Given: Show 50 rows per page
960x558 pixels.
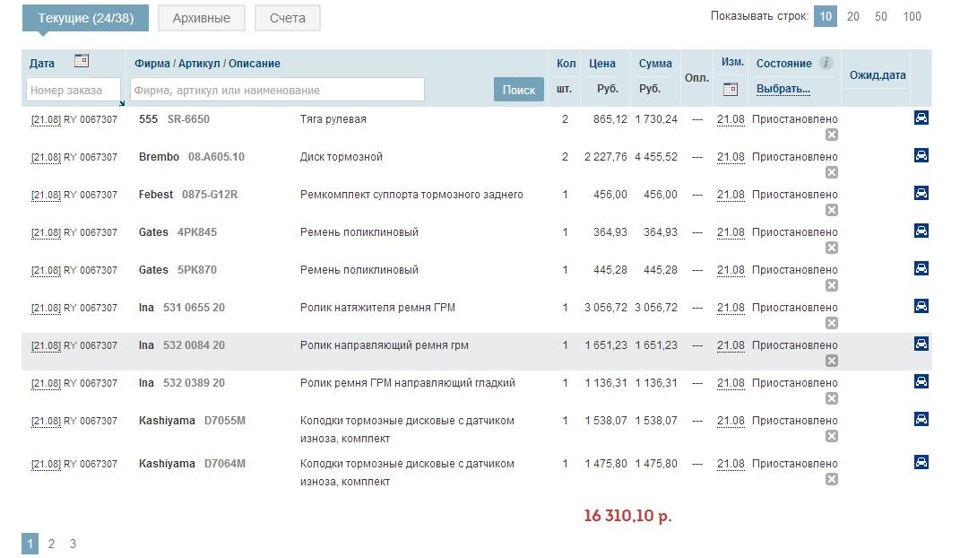Looking at the screenshot, I should click(x=881, y=16).
